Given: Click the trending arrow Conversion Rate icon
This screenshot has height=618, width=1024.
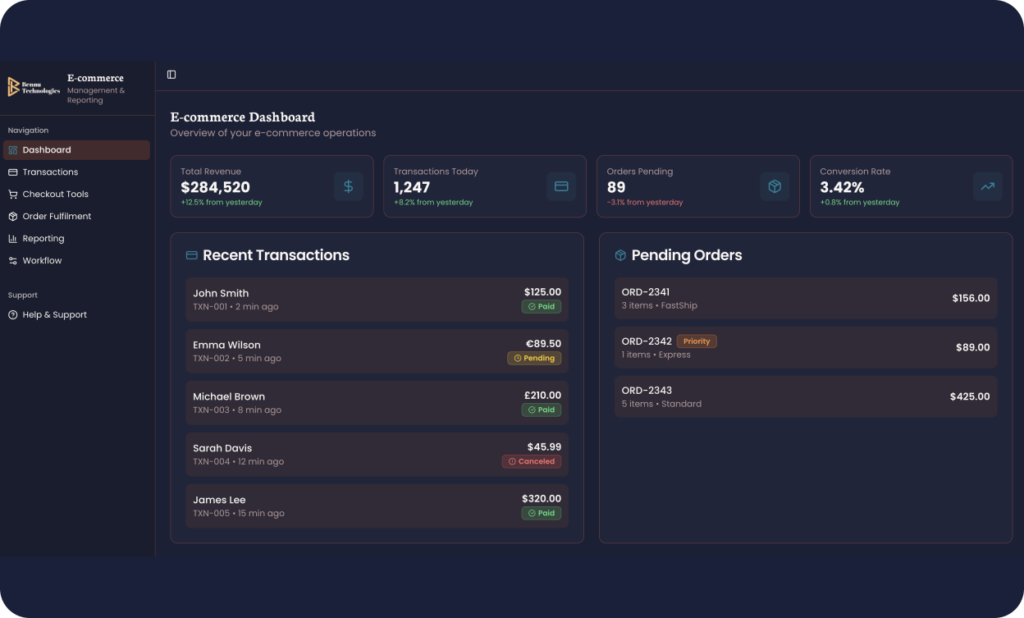Looking at the screenshot, I should [x=987, y=187].
